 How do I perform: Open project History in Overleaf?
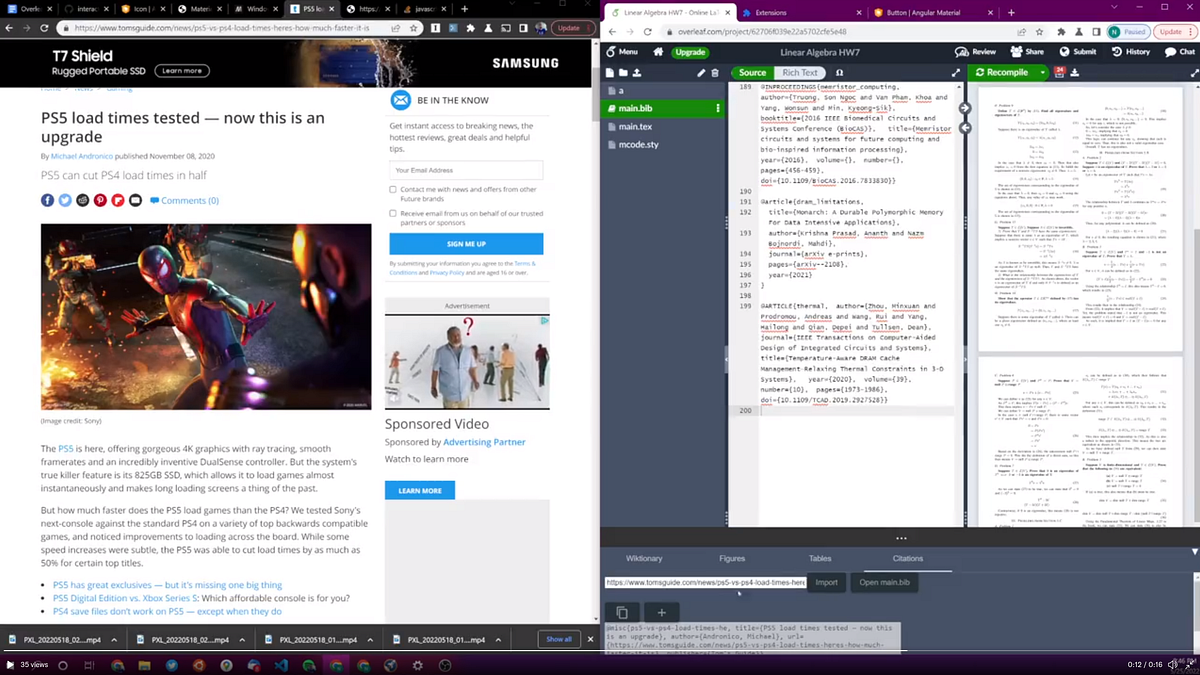(x=1139, y=51)
